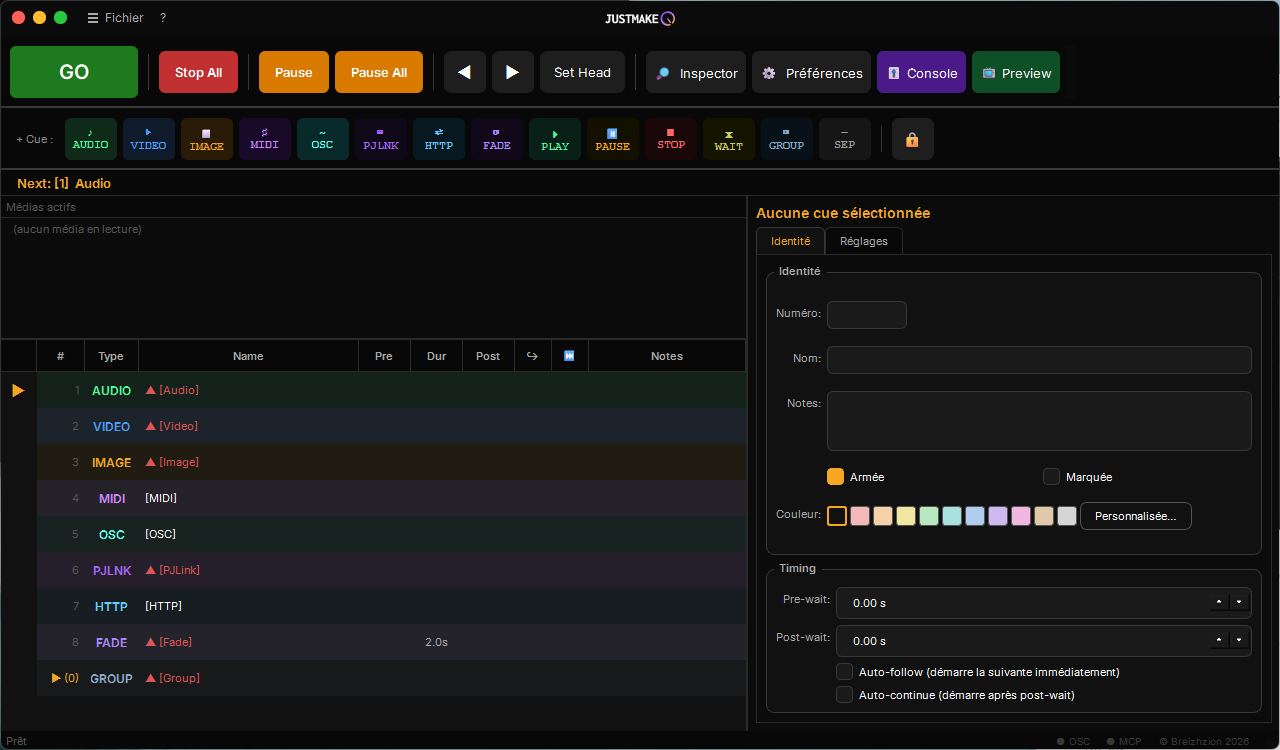
Task: Add a PJLNK cue from the toolbar
Action: pos(381,139)
